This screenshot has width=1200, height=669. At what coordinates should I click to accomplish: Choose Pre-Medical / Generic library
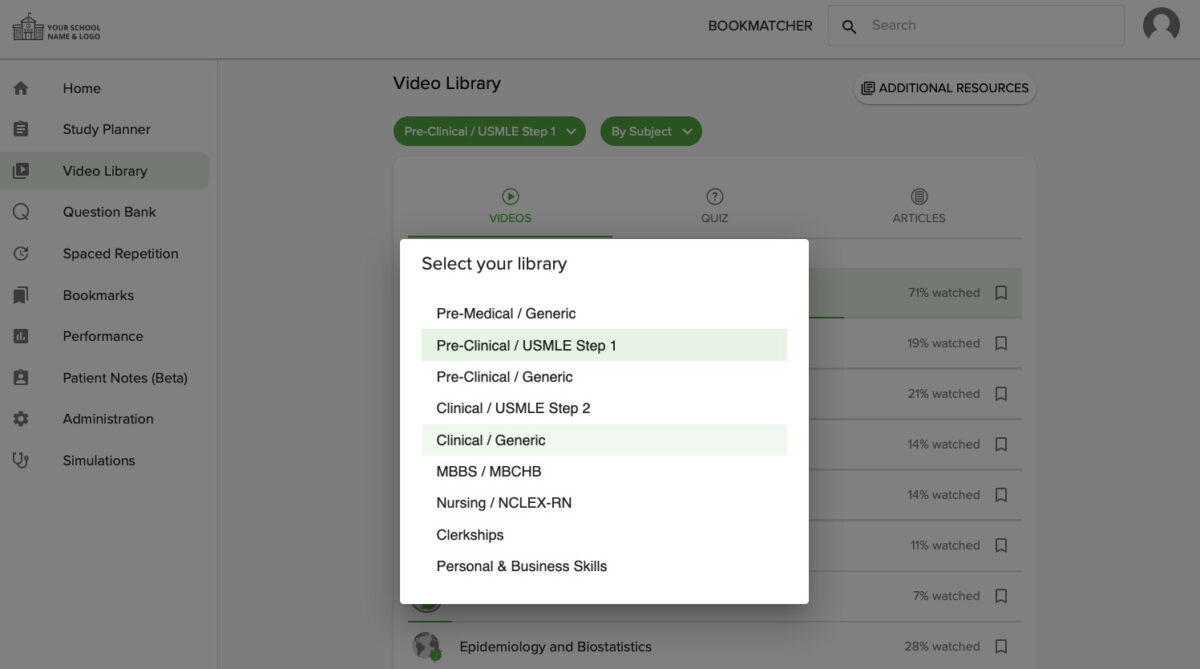click(x=604, y=313)
